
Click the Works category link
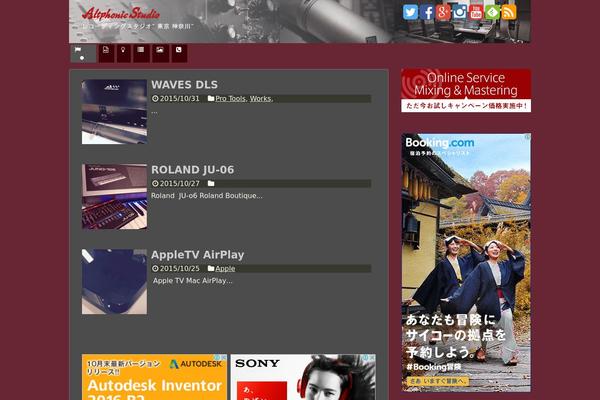(x=260, y=98)
